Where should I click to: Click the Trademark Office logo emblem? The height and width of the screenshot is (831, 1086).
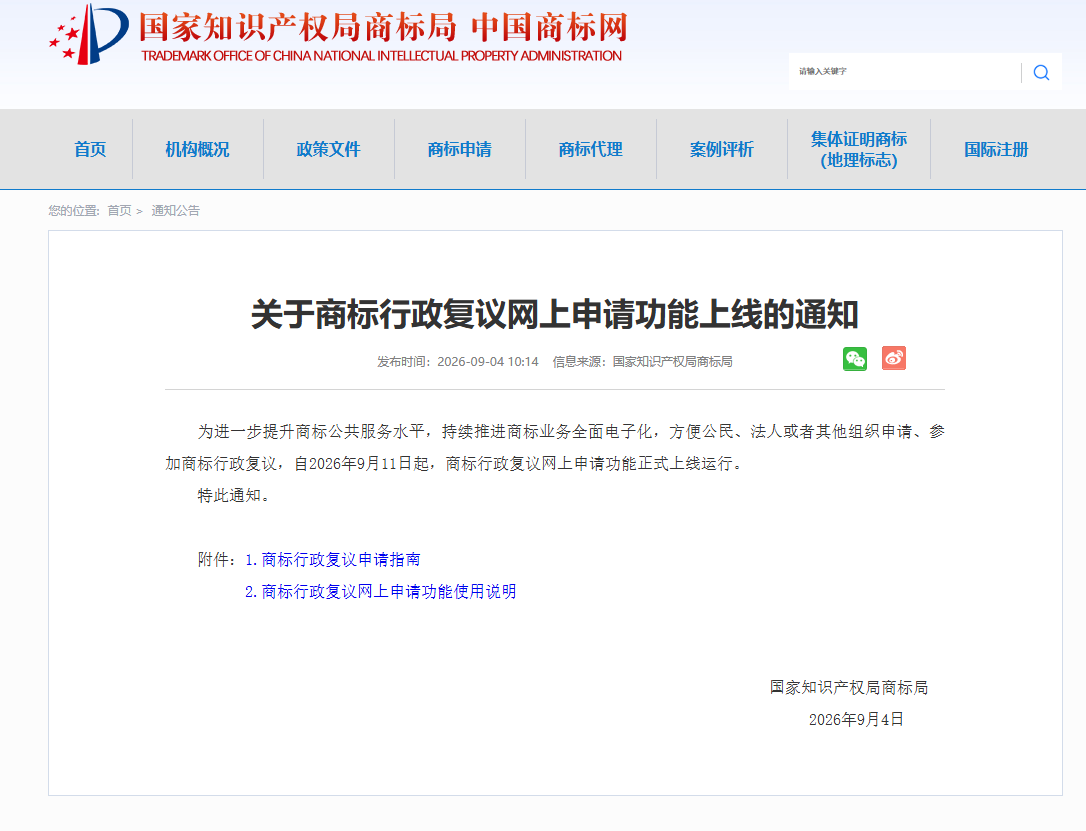[x=89, y=34]
